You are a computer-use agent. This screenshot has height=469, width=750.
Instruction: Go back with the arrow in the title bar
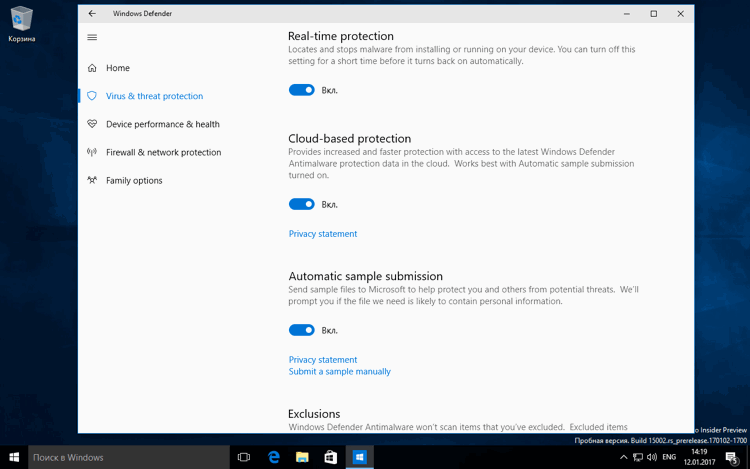[92, 13]
